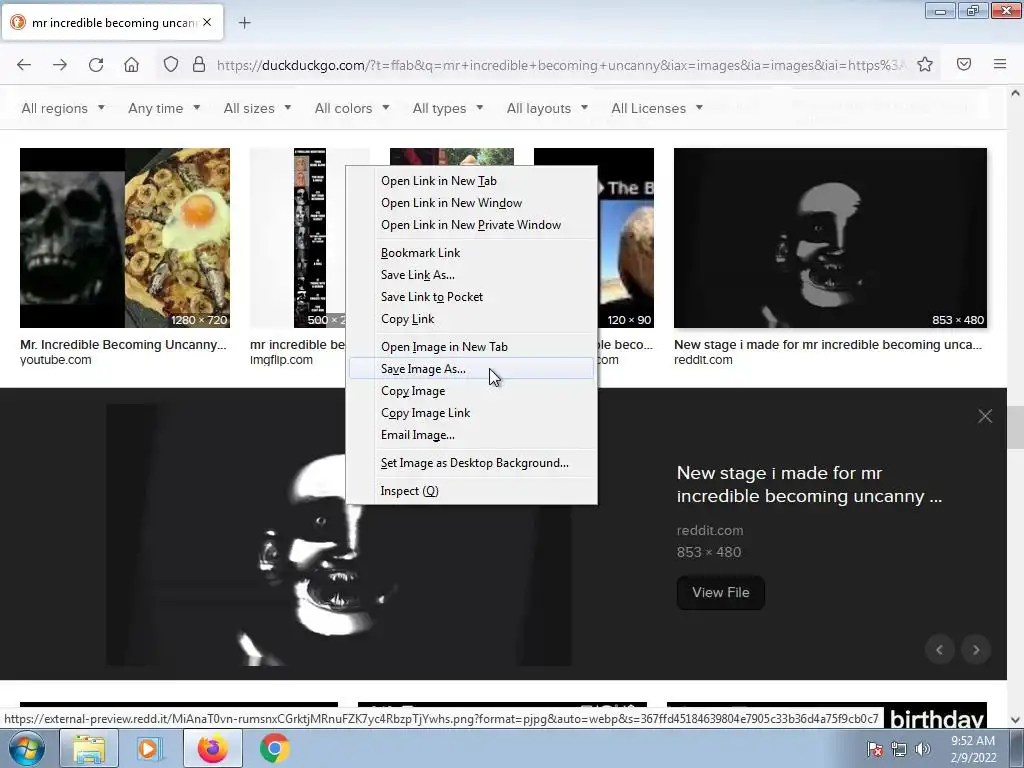View site security padlock details
This screenshot has height=768, width=1024.
(199, 65)
